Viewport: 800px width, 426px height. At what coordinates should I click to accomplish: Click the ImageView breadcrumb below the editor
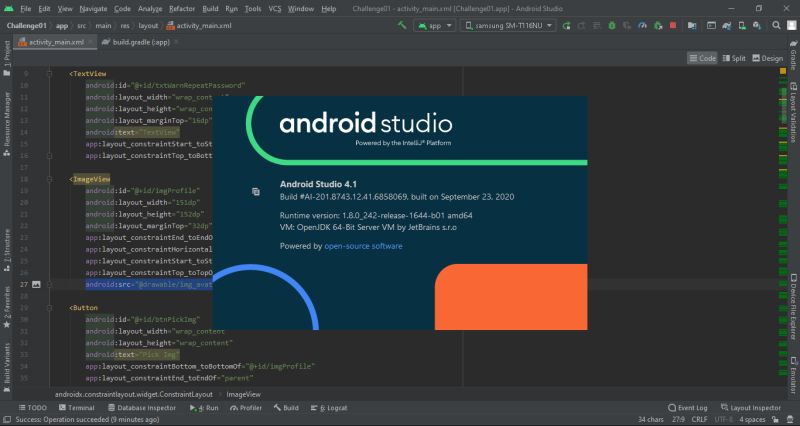[243, 394]
